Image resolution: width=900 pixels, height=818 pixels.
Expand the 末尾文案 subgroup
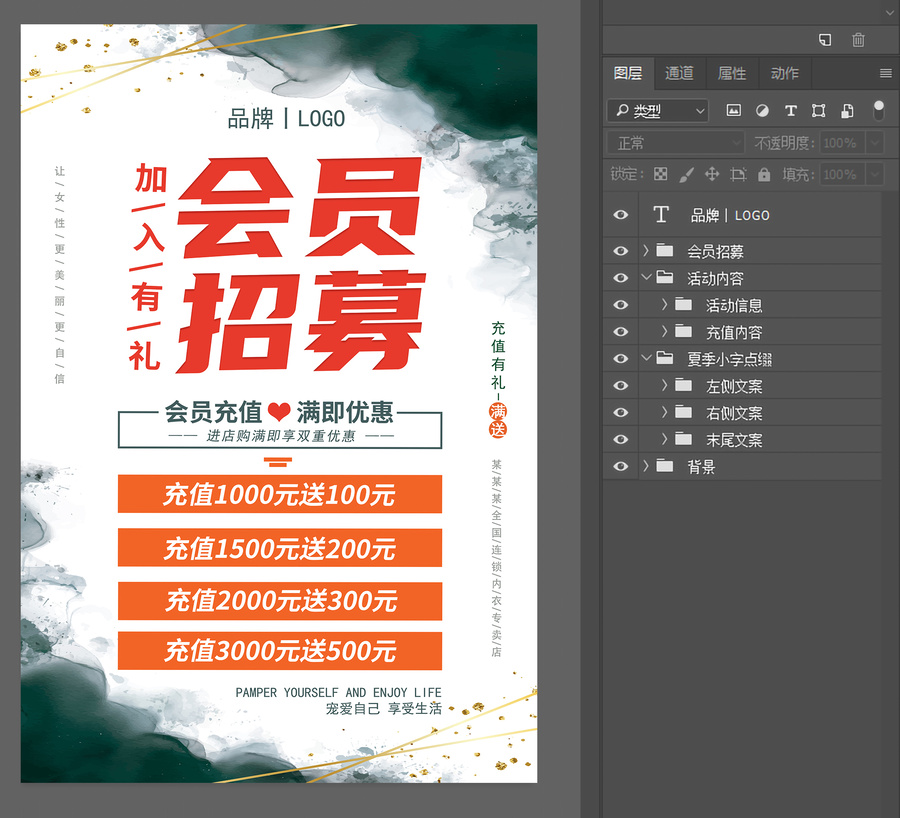click(x=665, y=439)
